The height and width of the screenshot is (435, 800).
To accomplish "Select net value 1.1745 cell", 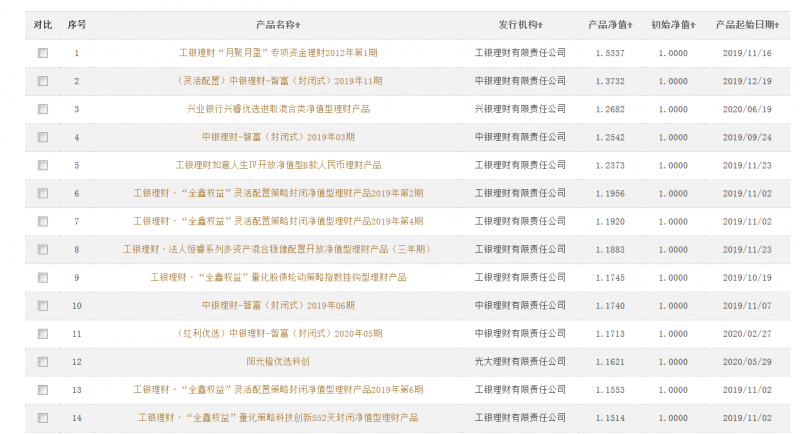I will 610,277.
